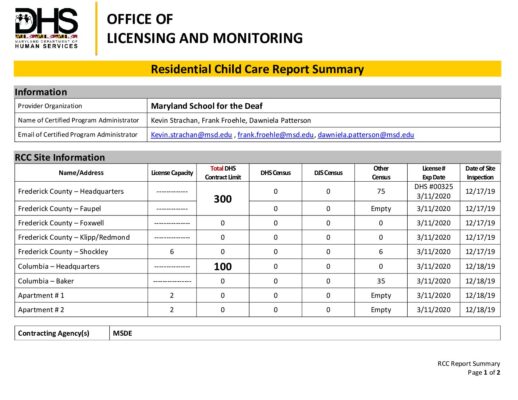
Task: Click the 'License # Exp Date' column header
Action: (433, 173)
